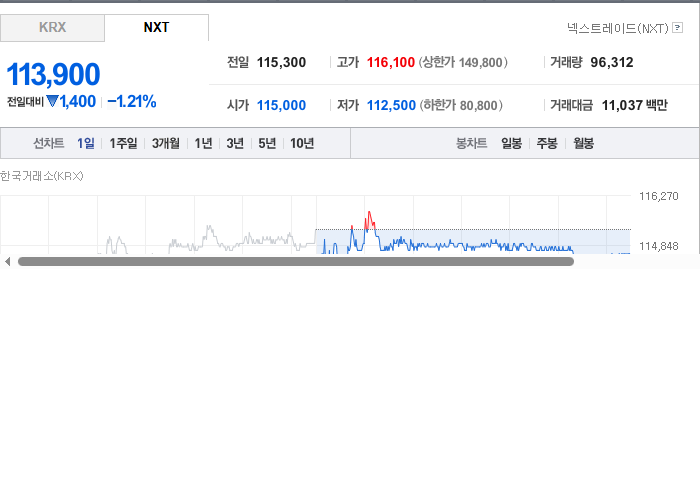Show the 1일 line chart

coord(85,143)
